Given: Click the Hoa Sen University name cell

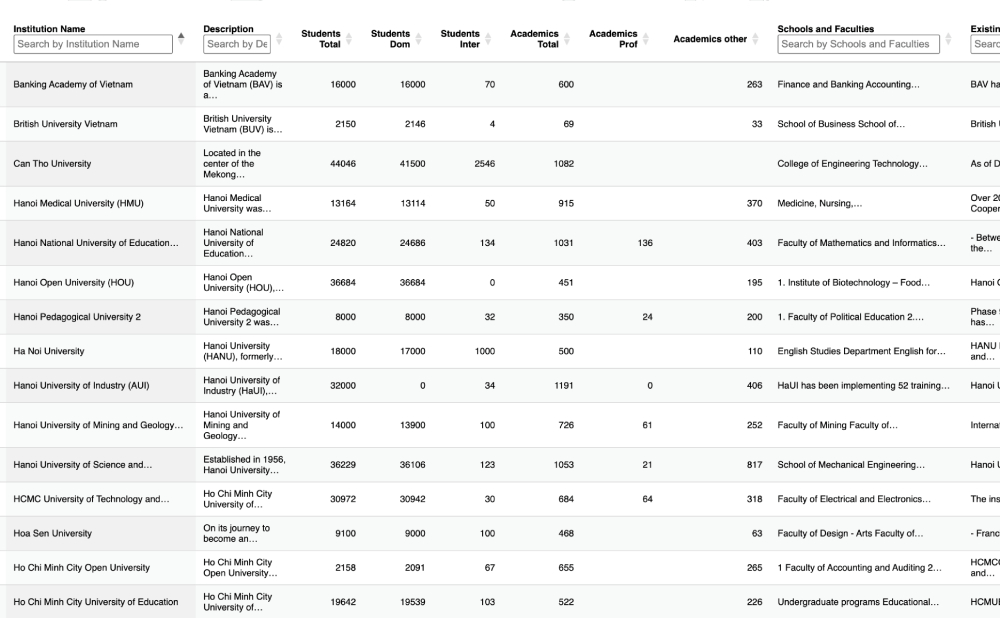Looking at the screenshot, I should tap(52, 534).
